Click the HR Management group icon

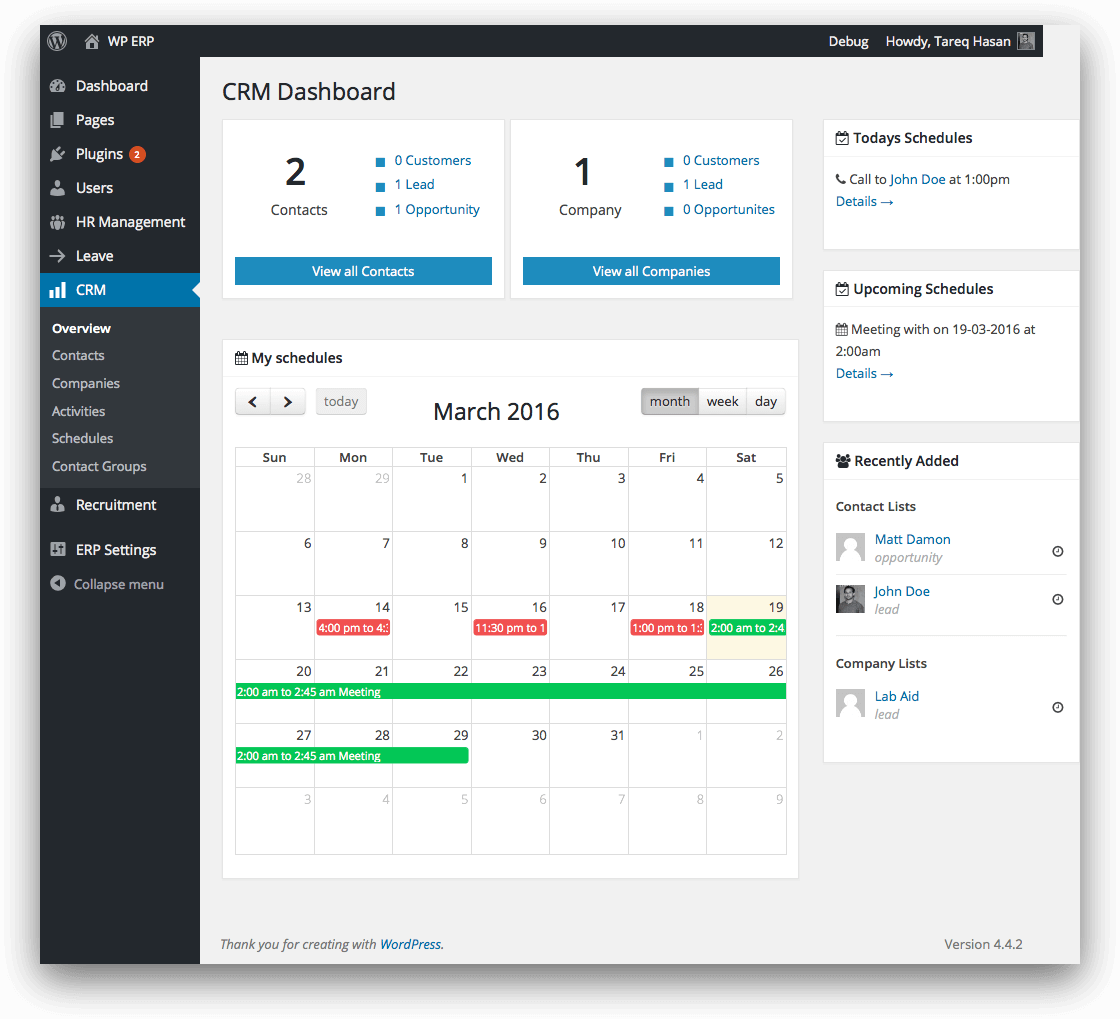tap(58, 222)
